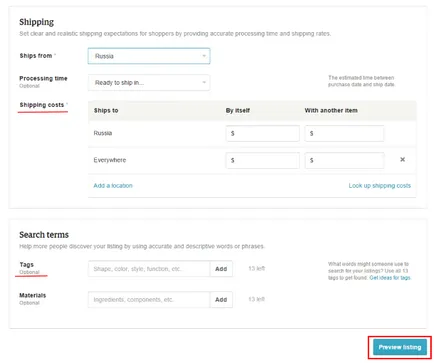Click the 'Everywhere' destination row label
This screenshot has width=434, height=363.
110,160
